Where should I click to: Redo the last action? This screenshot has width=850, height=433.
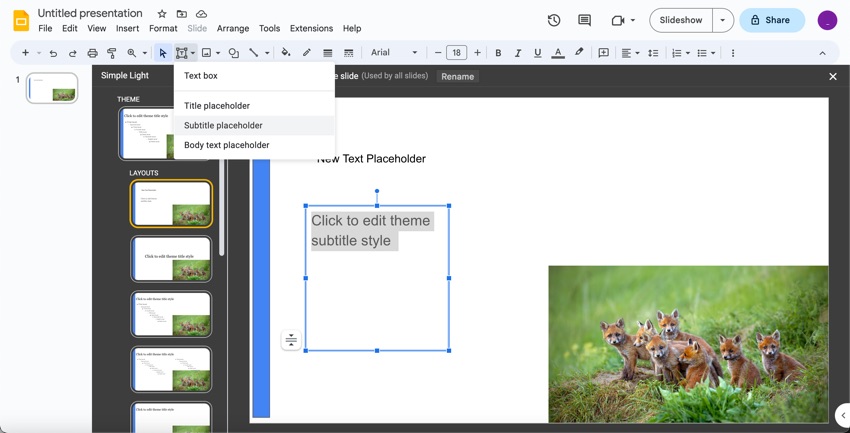tap(73, 53)
